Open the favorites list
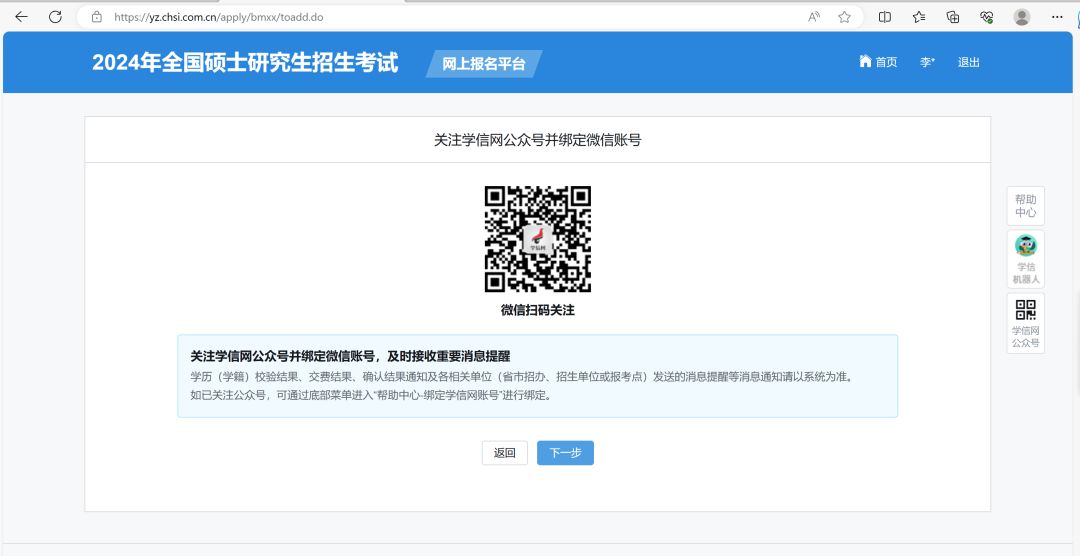The image size is (1080, 556). click(x=919, y=17)
